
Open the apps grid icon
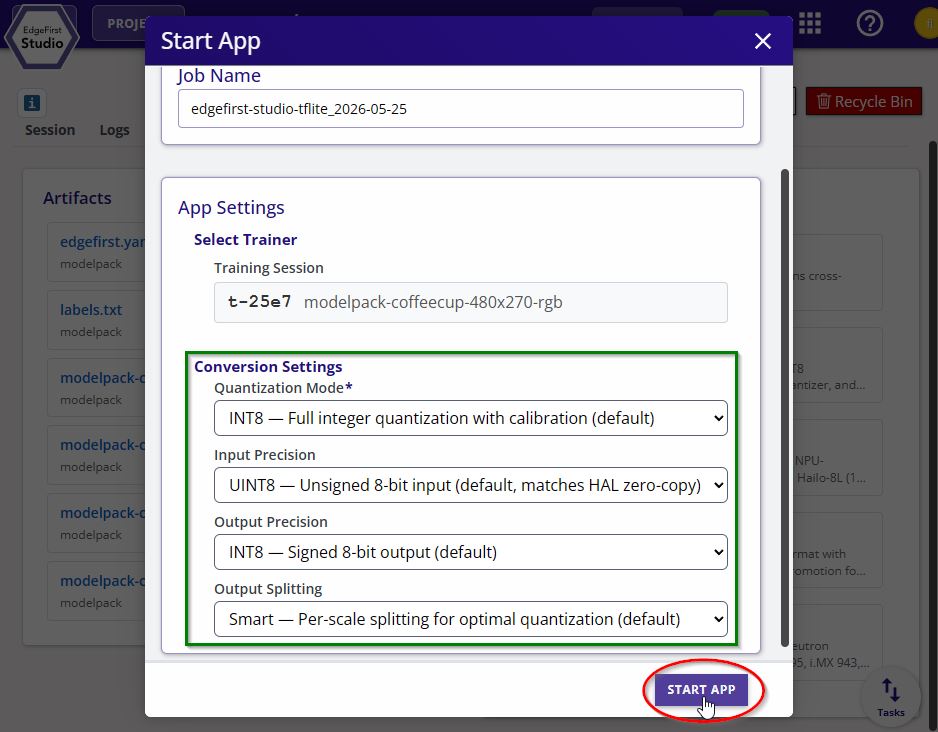810,23
